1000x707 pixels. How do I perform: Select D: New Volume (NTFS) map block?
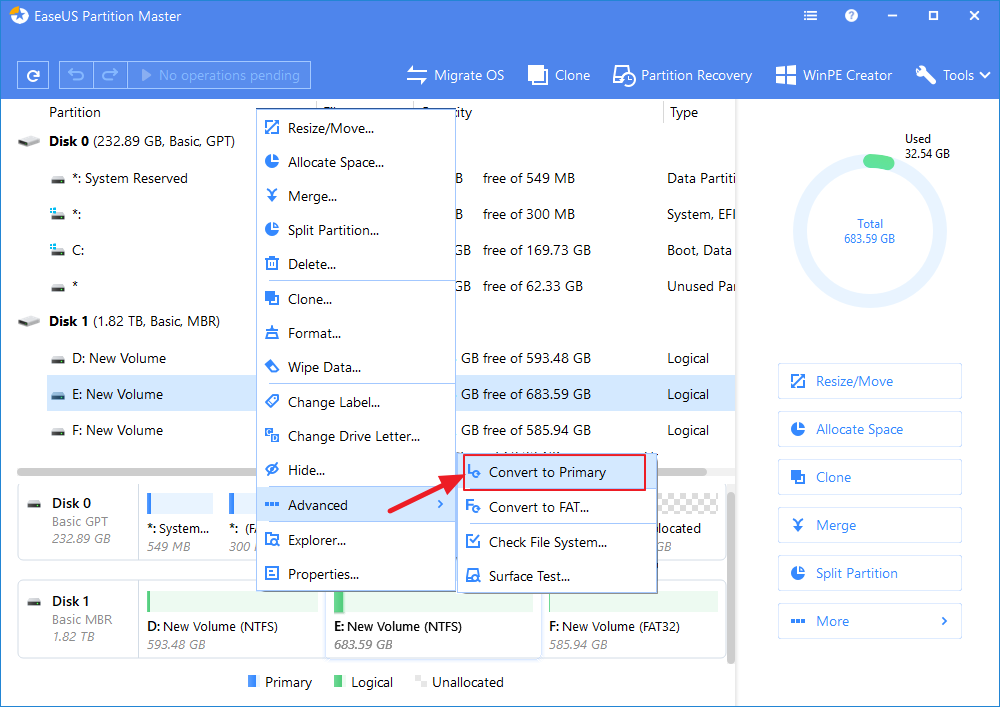(x=232, y=621)
